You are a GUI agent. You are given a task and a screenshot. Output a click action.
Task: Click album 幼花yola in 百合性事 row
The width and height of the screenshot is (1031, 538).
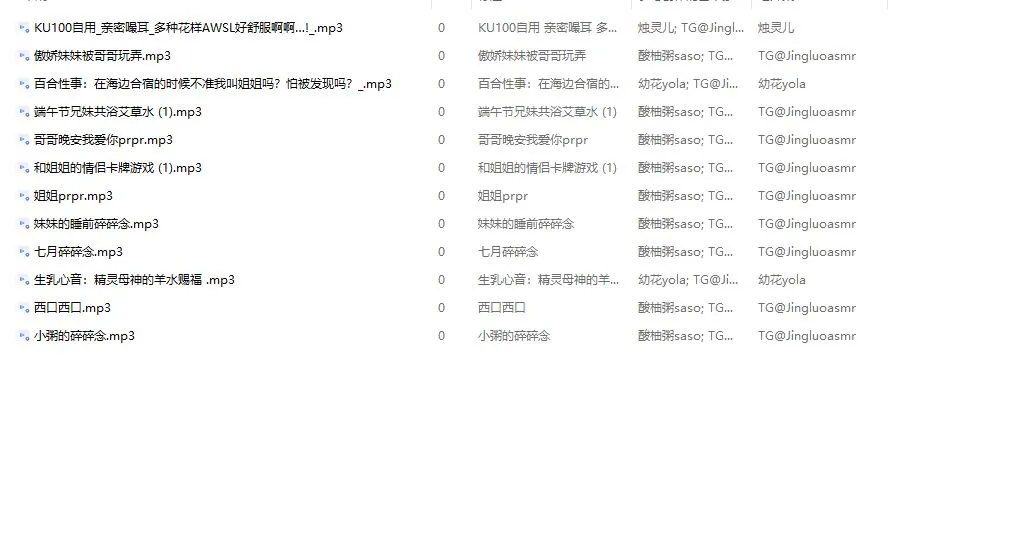(781, 84)
